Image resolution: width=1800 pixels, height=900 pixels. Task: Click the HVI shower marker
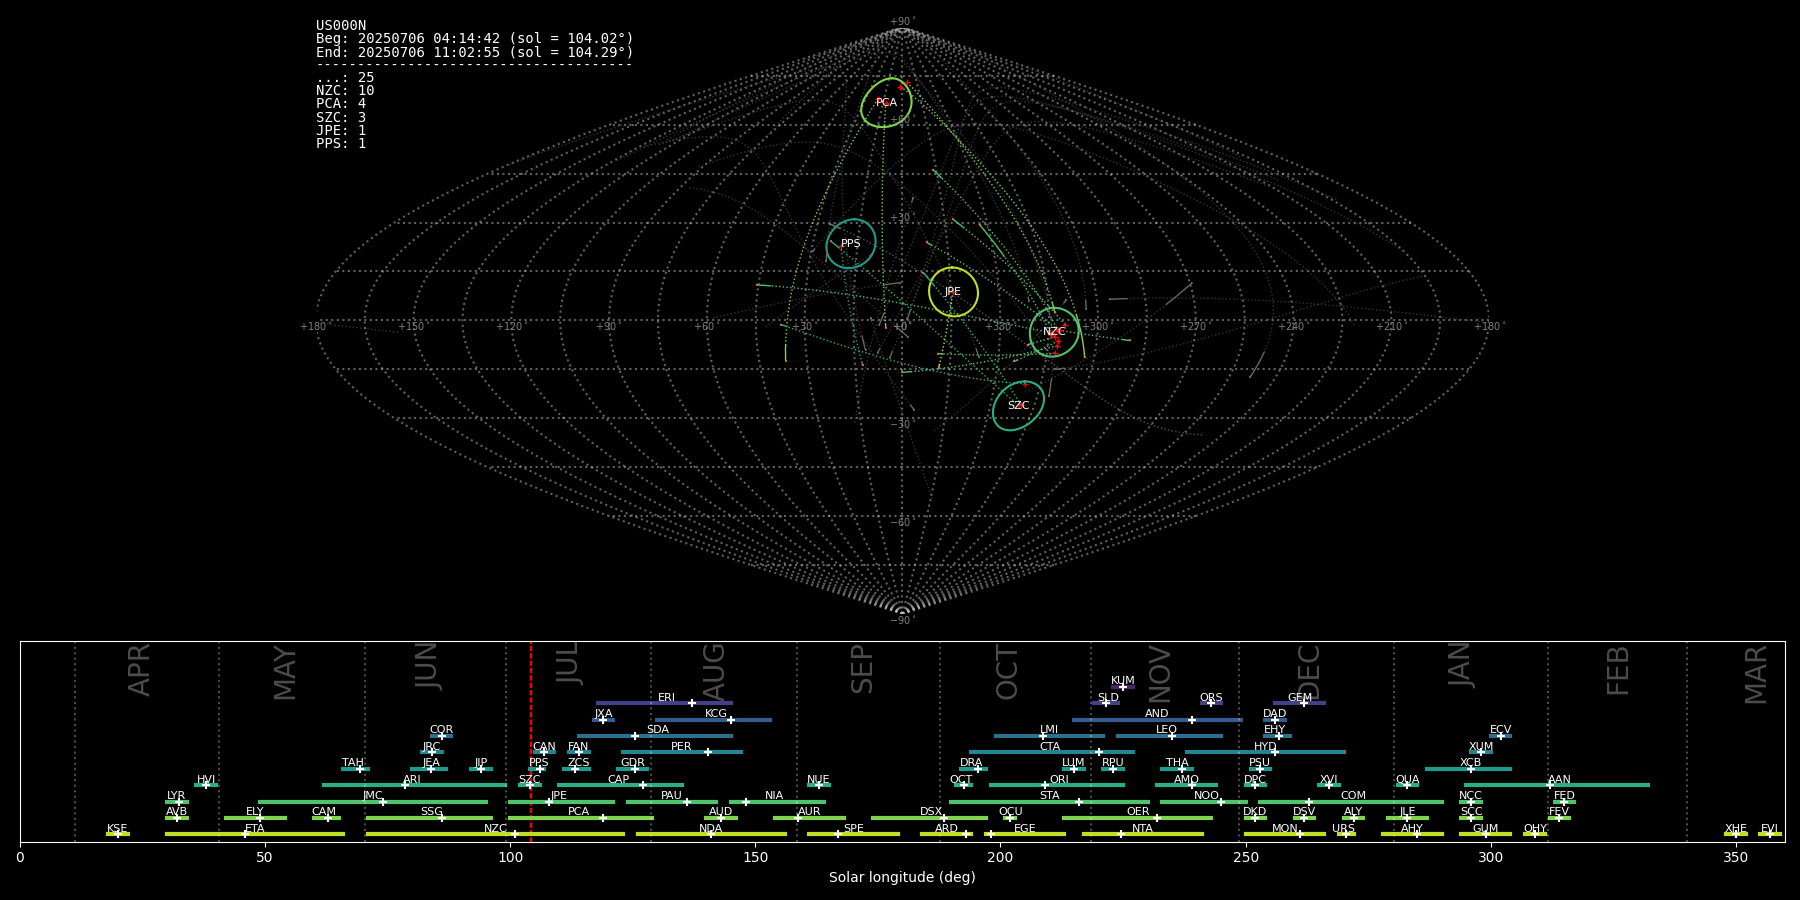click(206, 785)
